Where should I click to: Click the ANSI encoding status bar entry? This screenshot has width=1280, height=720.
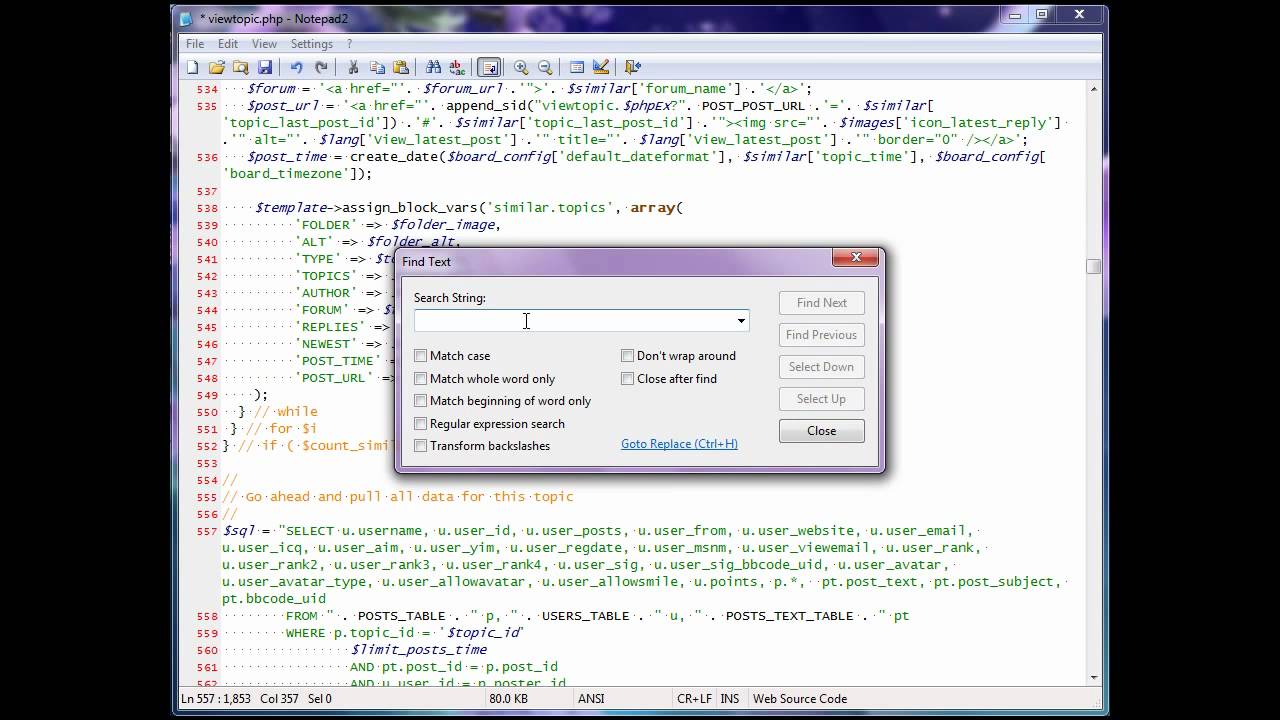pyautogui.click(x=591, y=699)
